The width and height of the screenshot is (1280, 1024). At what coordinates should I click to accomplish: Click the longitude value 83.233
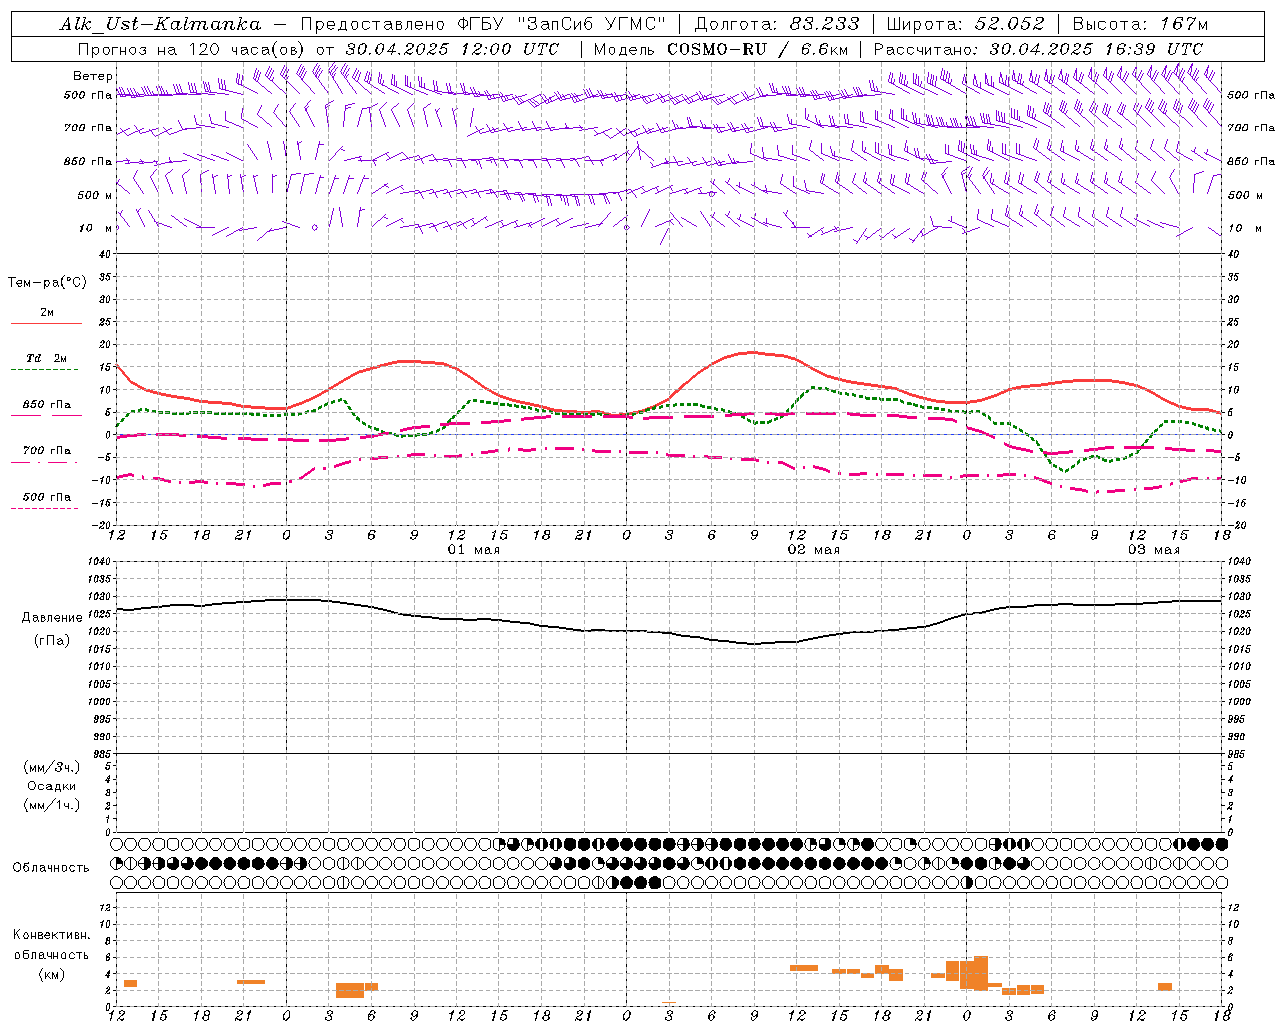824,24
